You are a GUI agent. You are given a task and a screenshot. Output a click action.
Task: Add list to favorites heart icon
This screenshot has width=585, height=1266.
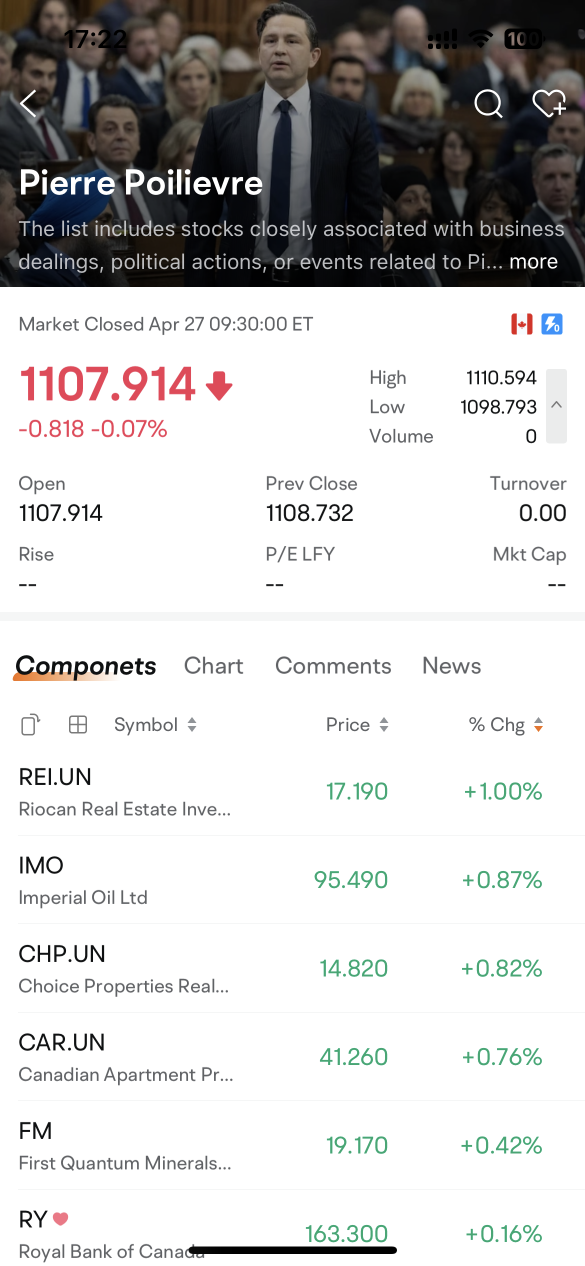[x=549, y=103]
